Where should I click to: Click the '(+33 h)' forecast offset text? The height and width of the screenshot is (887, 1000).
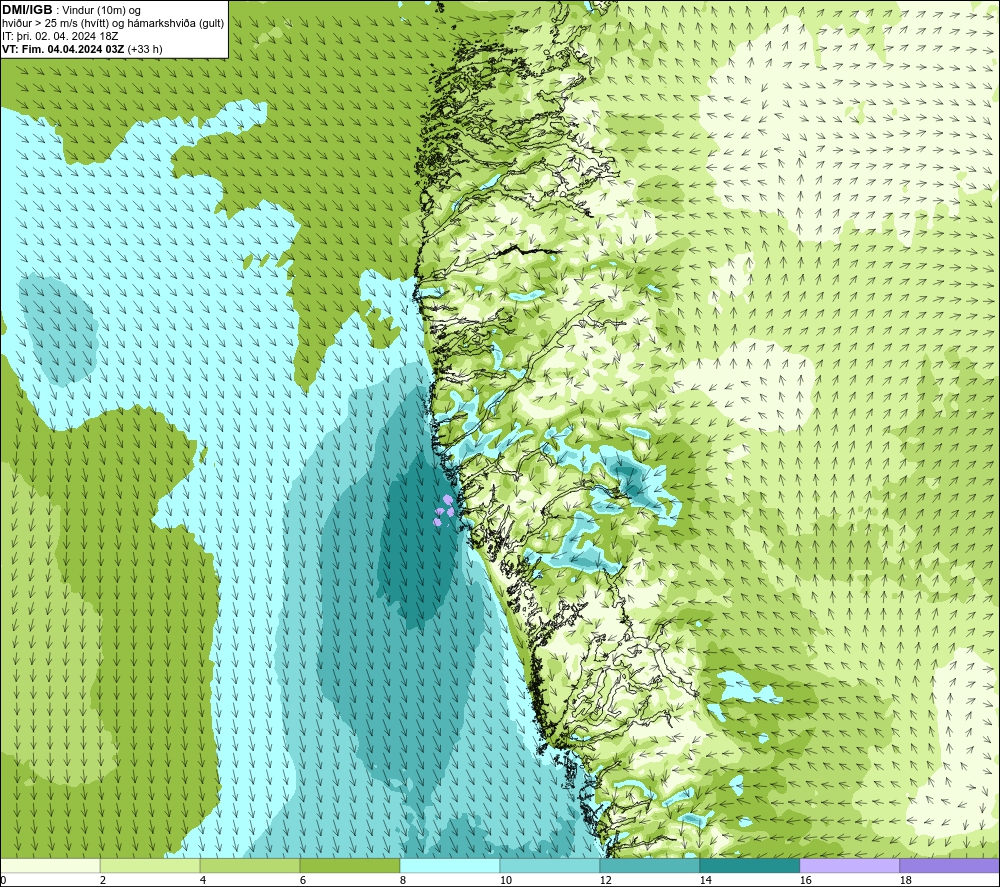click(x=145, y=49)
